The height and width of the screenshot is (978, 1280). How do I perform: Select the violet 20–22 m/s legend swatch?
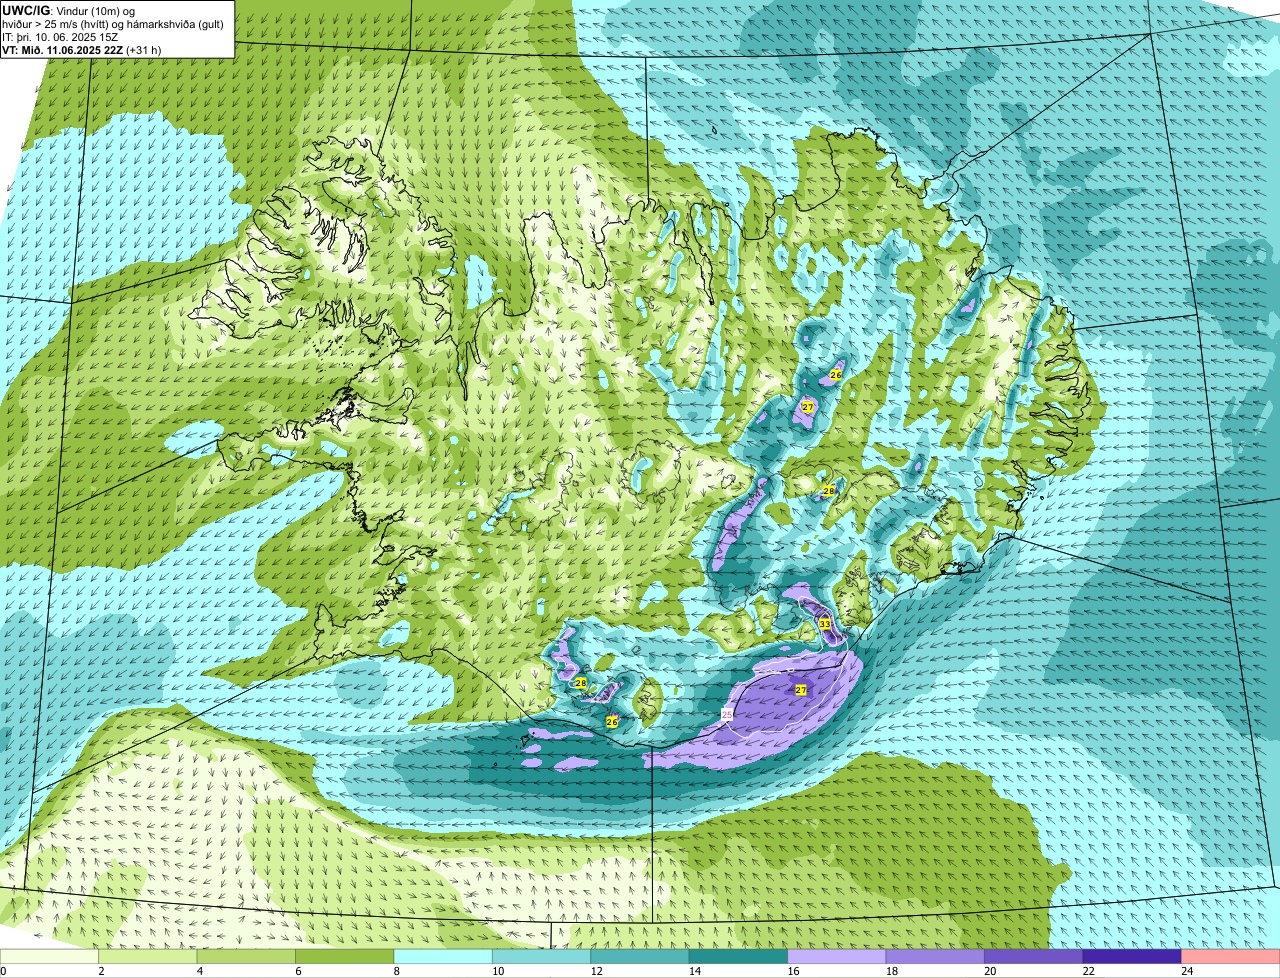coord(1033,956)
